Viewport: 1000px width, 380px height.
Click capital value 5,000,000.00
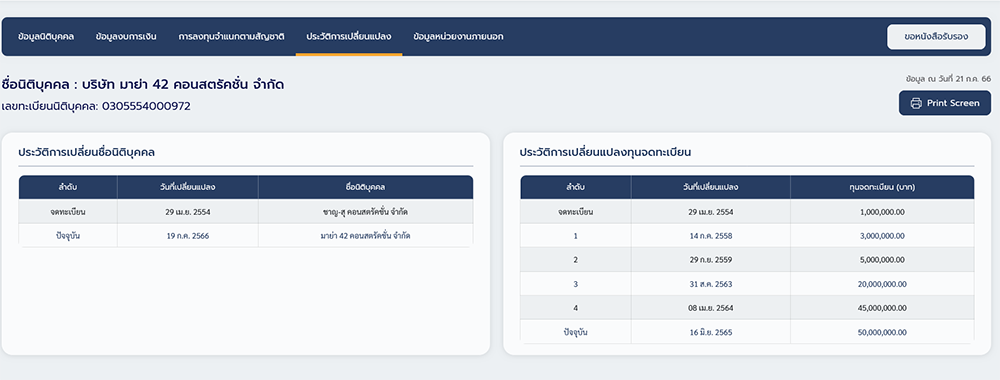pos(882,260)
